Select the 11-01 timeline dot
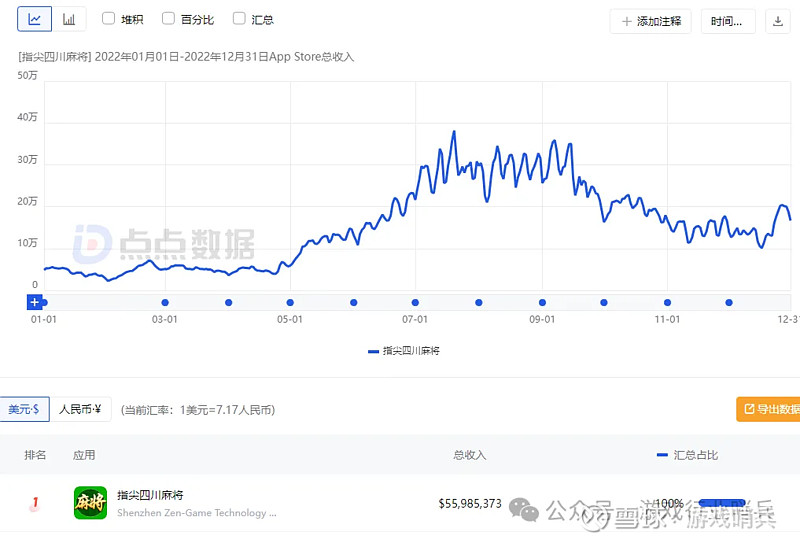The image size is (800, 543). tap(667, 303)
